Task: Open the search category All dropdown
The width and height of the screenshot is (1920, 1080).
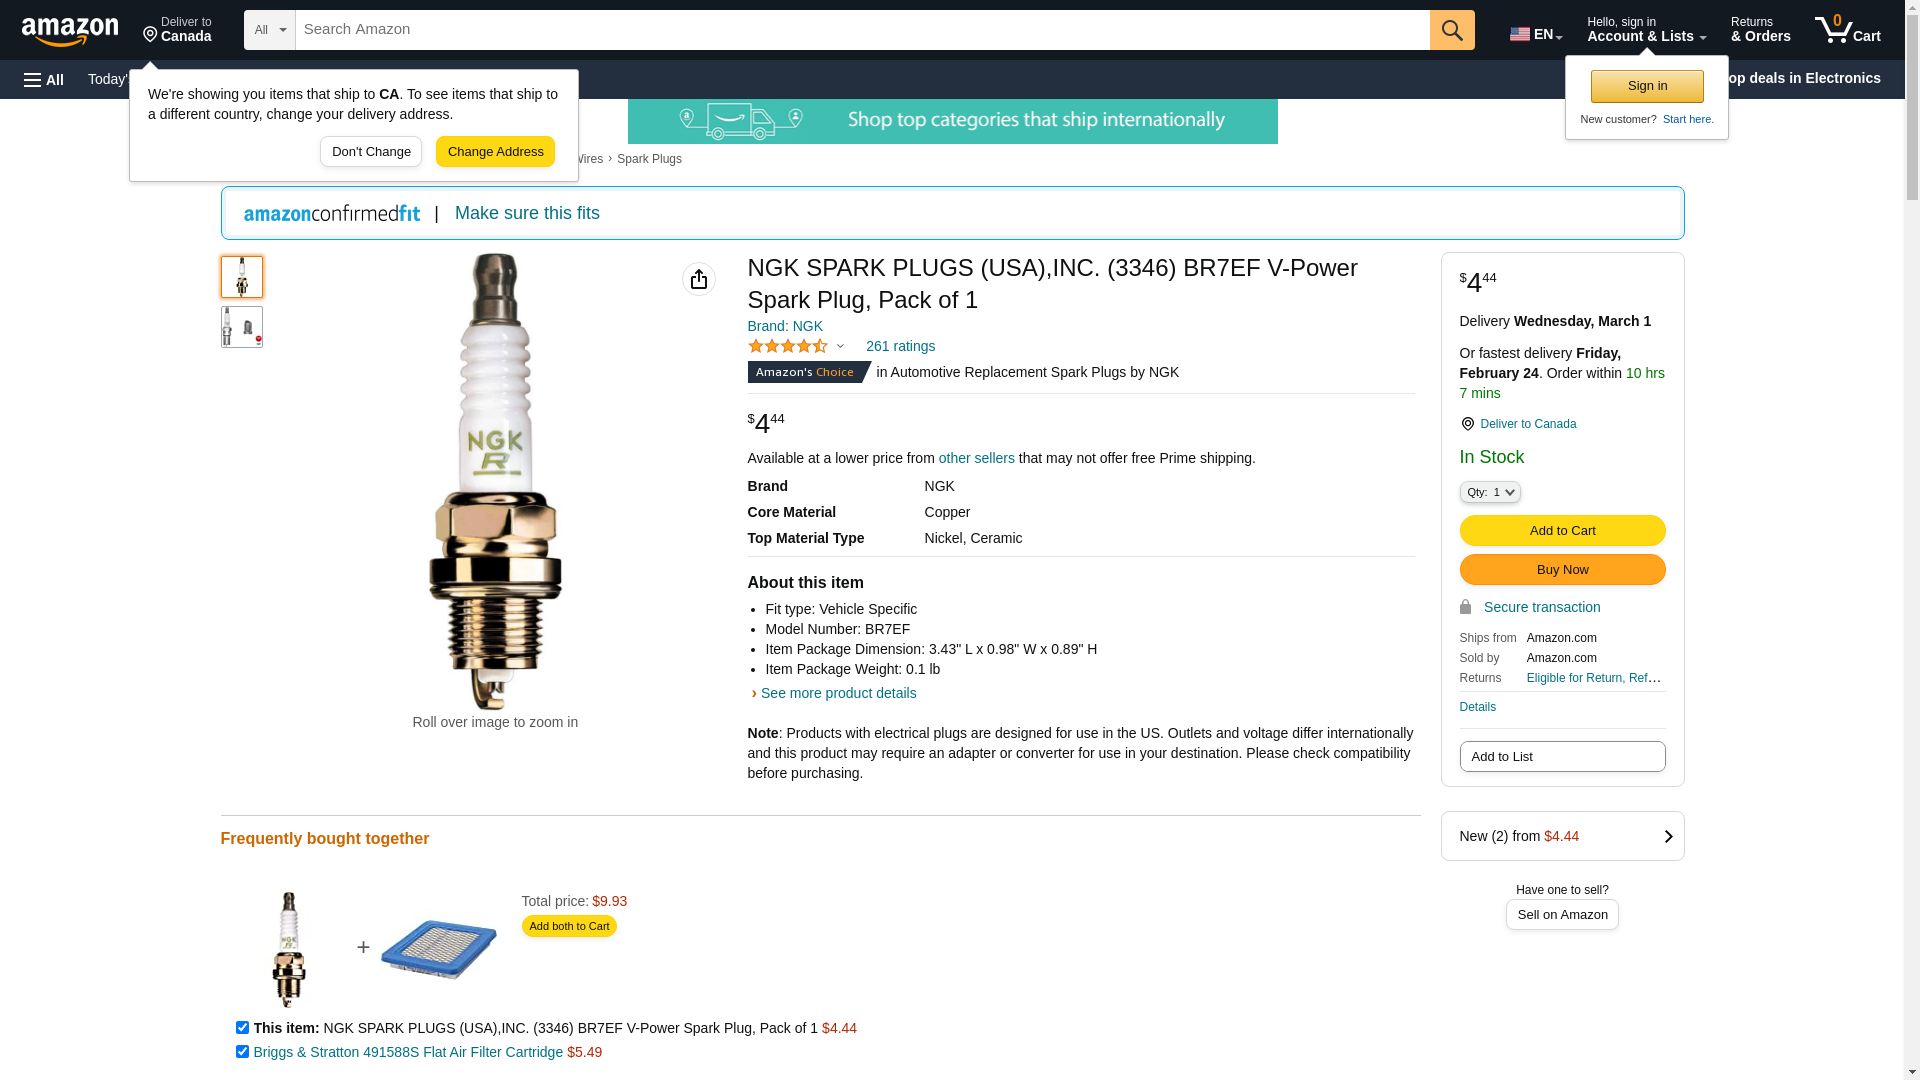Action: point(269,30)
